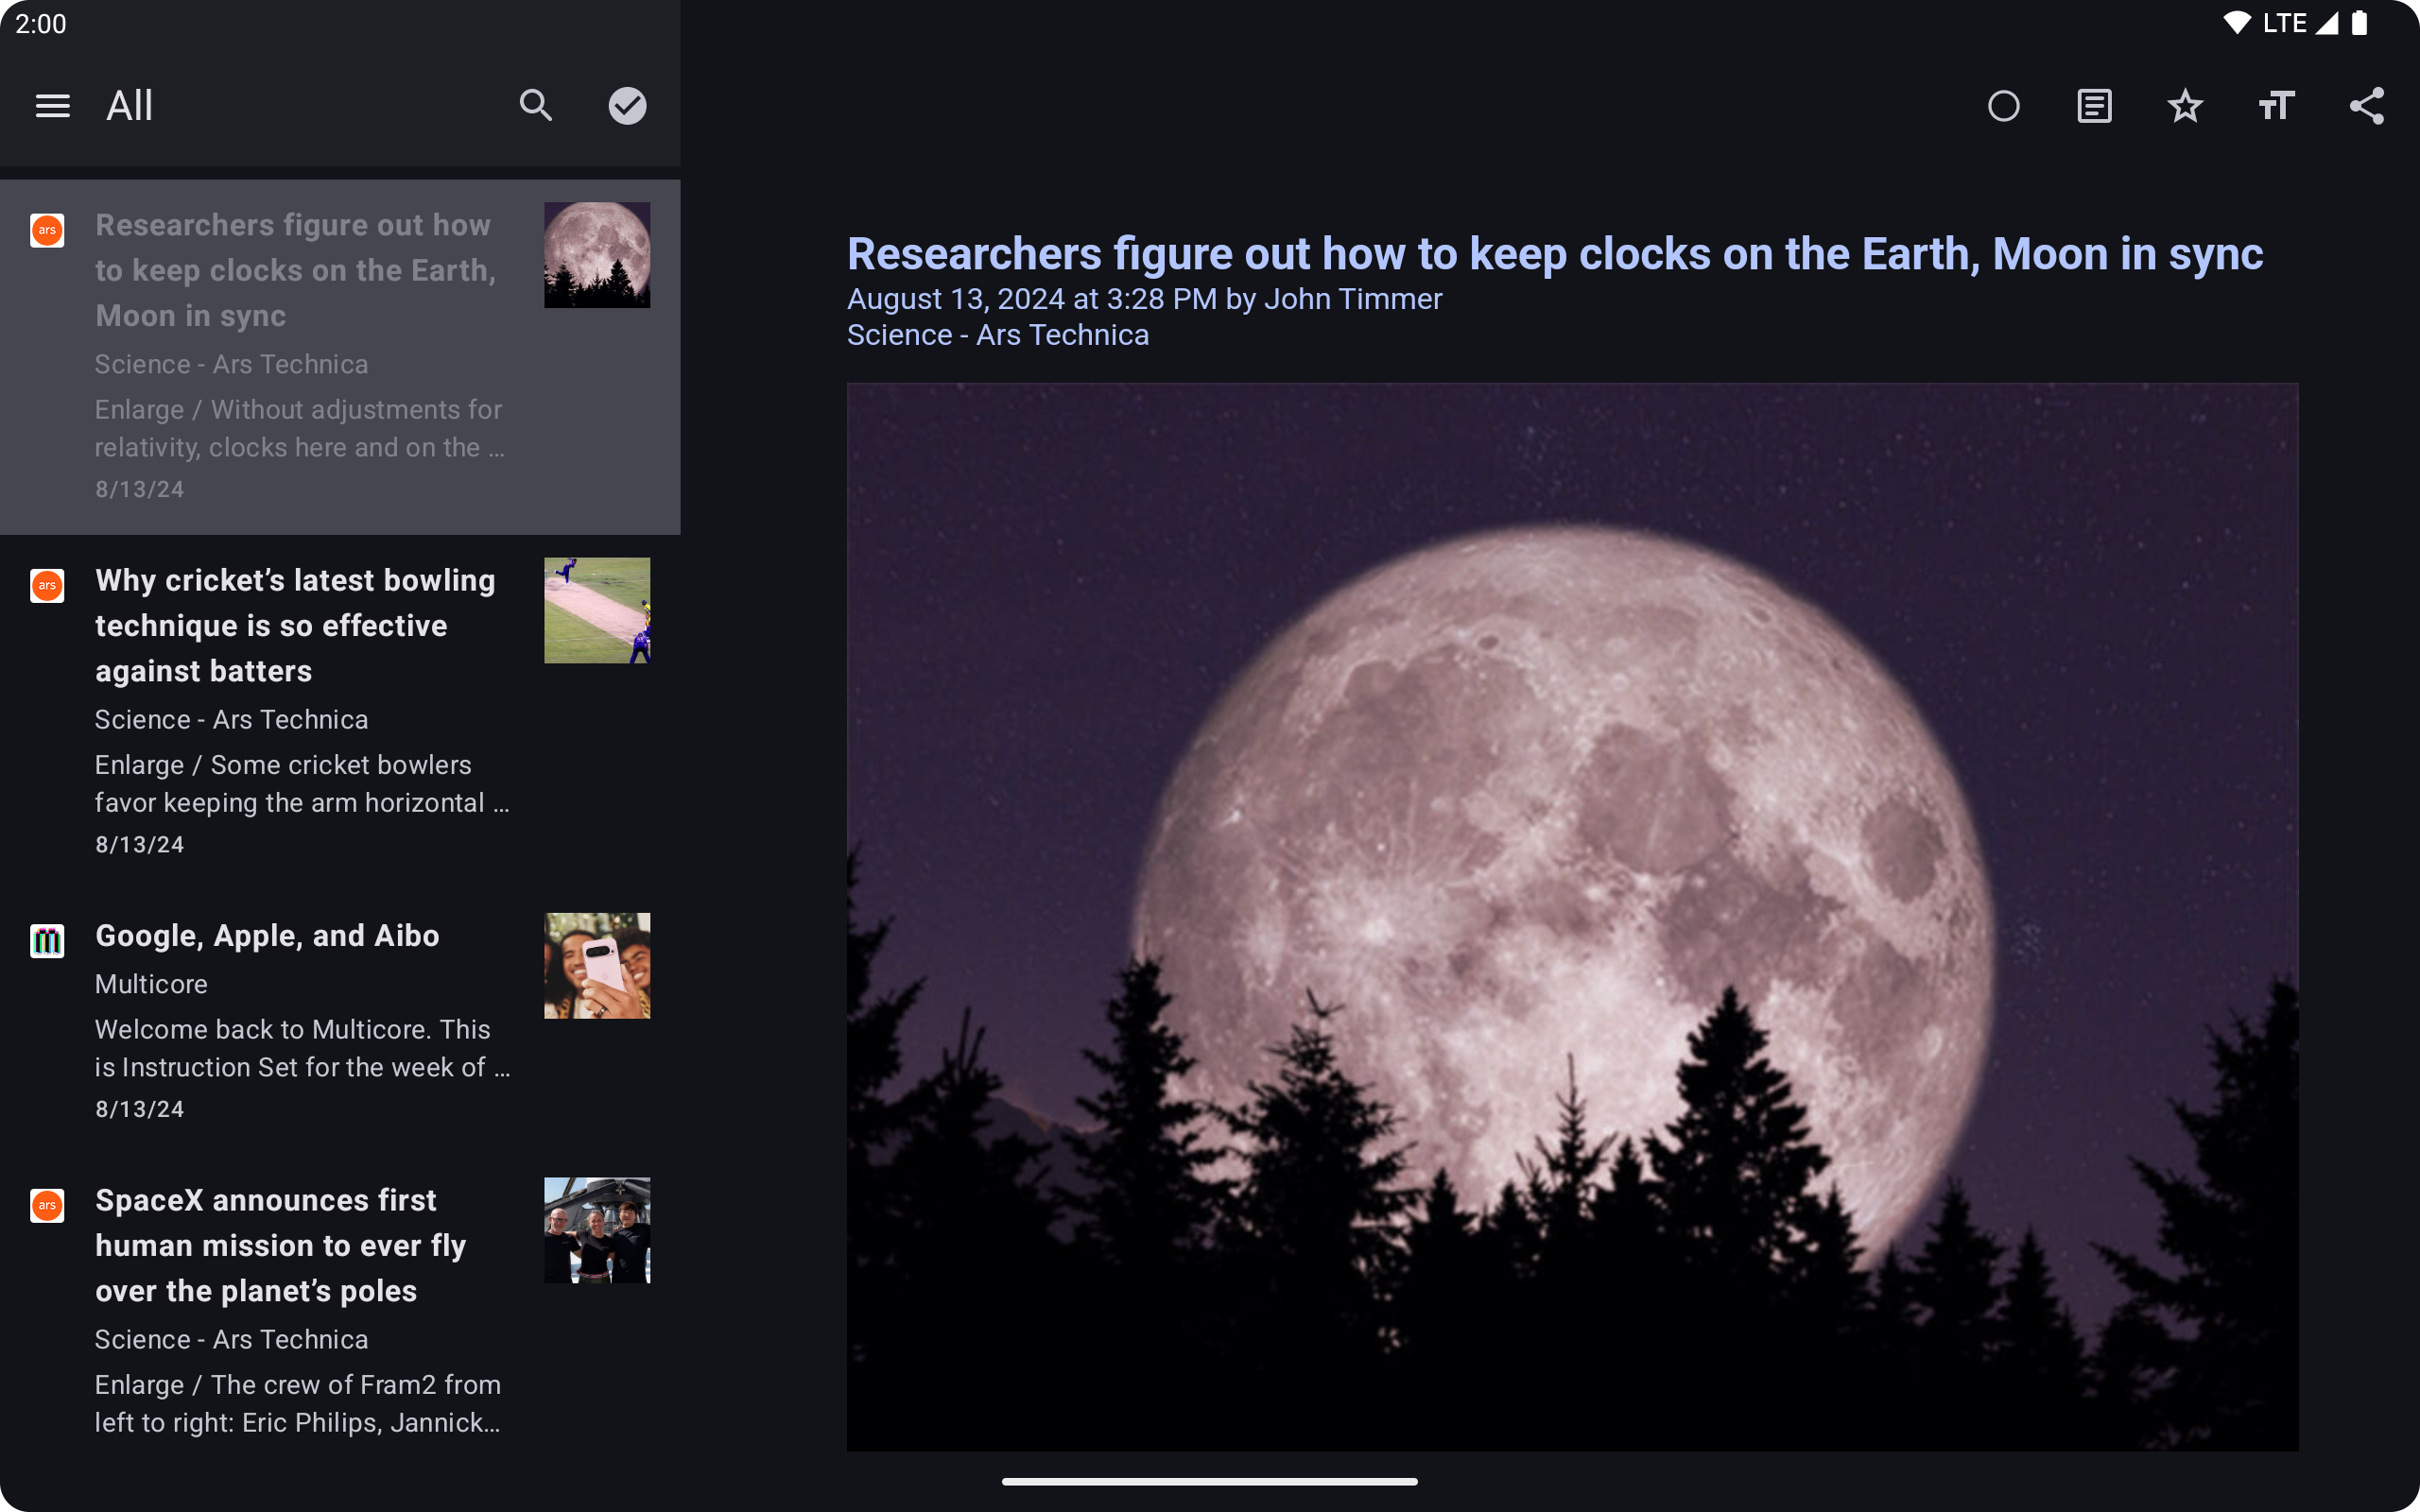Select the moon clocks article in list
2420x1512 pixels.
295,270
